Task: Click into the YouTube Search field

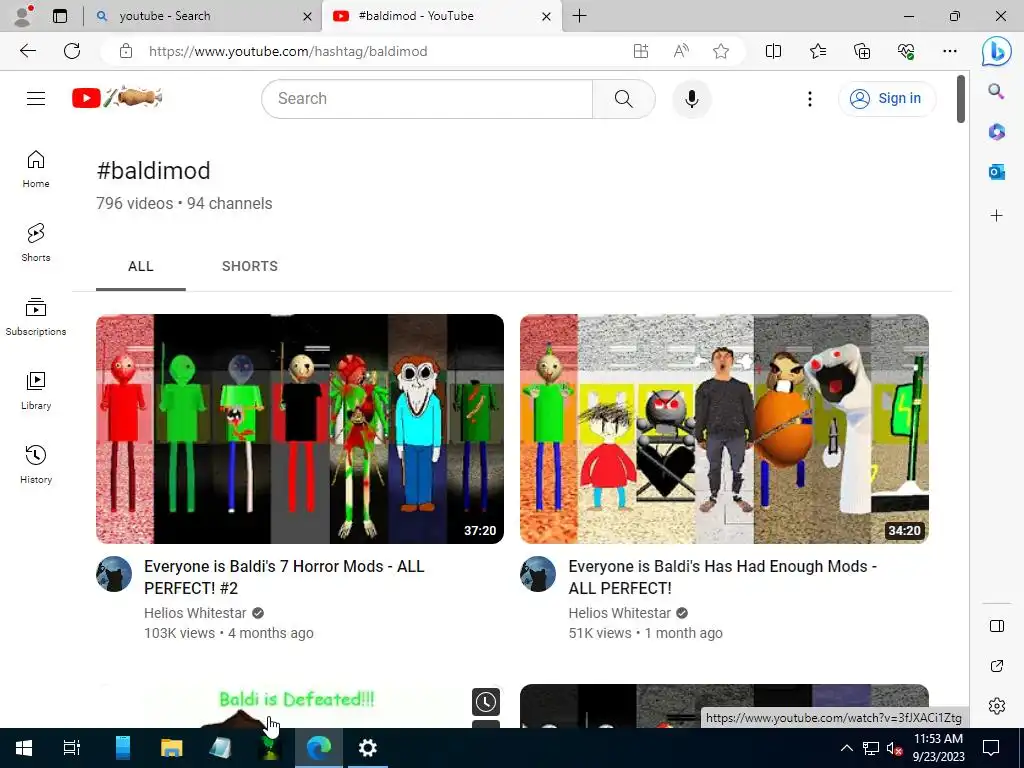Action: pos(427,99)
